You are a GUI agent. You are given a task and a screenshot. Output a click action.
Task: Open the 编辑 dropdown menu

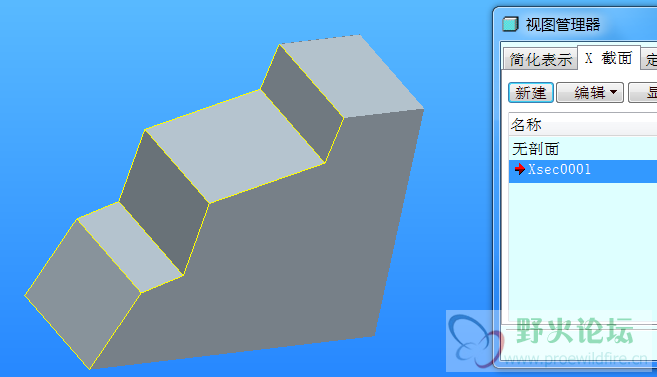pos(590,93)
